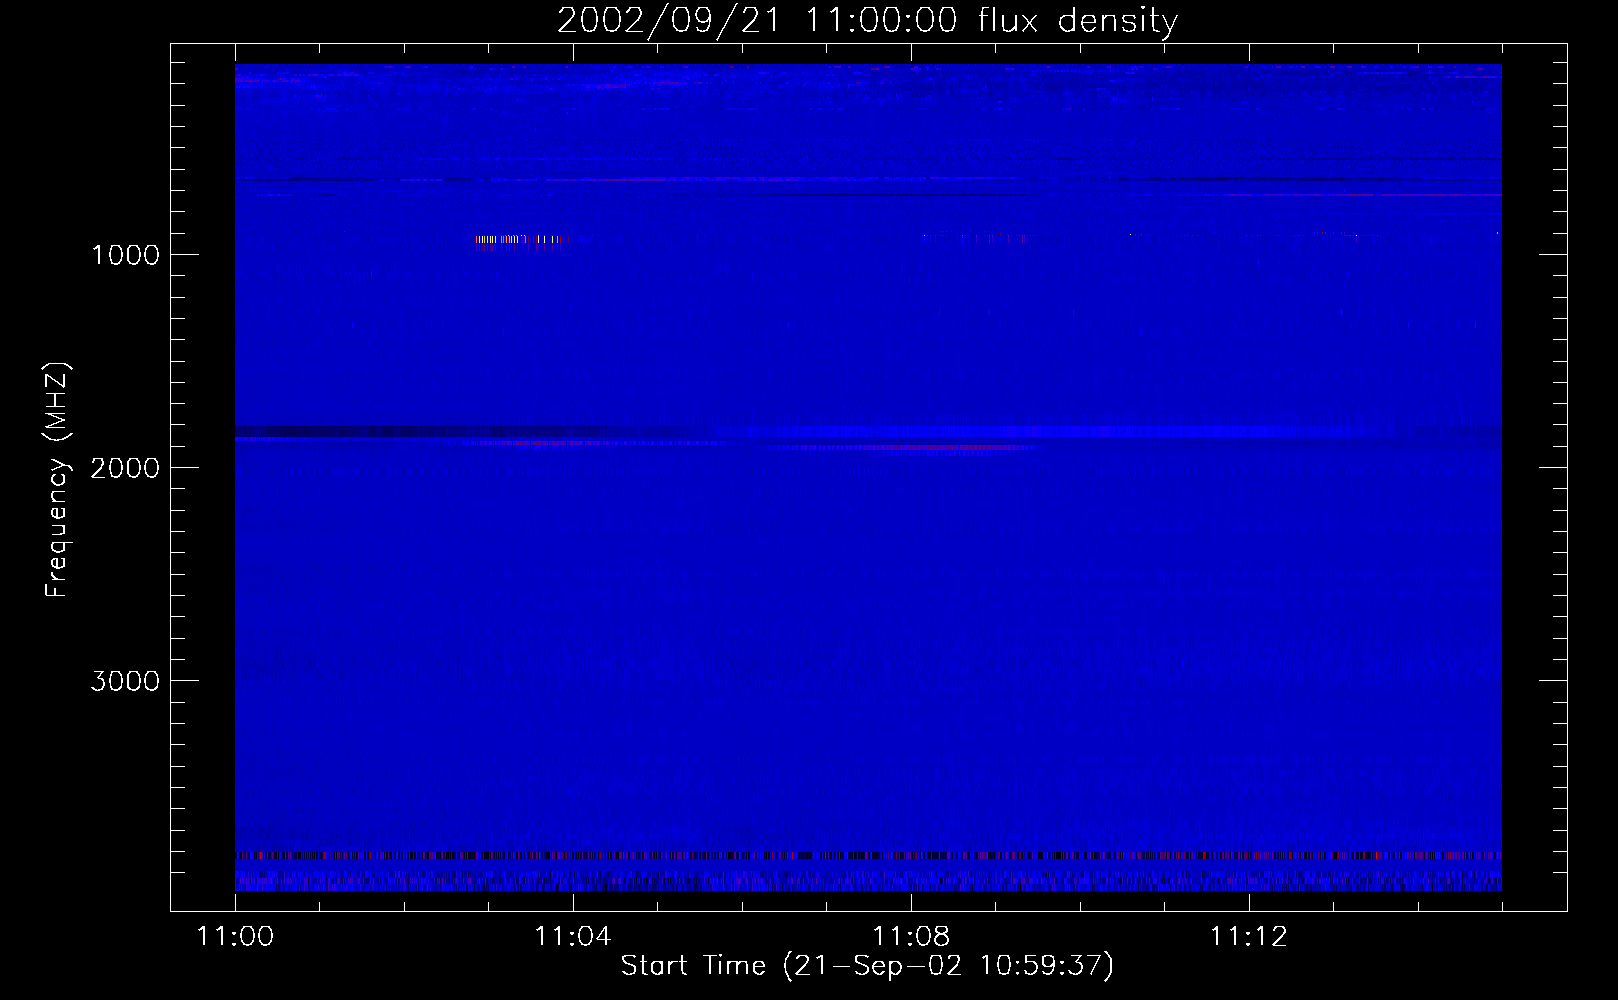1618x1000 pixels.
Task: Click the '11:12' time tick label
Action: 1249,937
